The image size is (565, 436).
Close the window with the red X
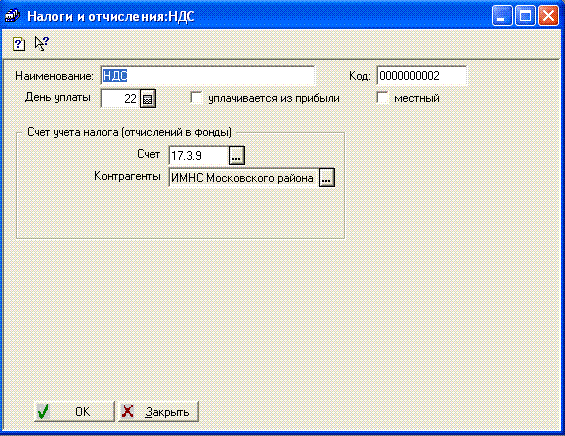[x=548, y=16]
